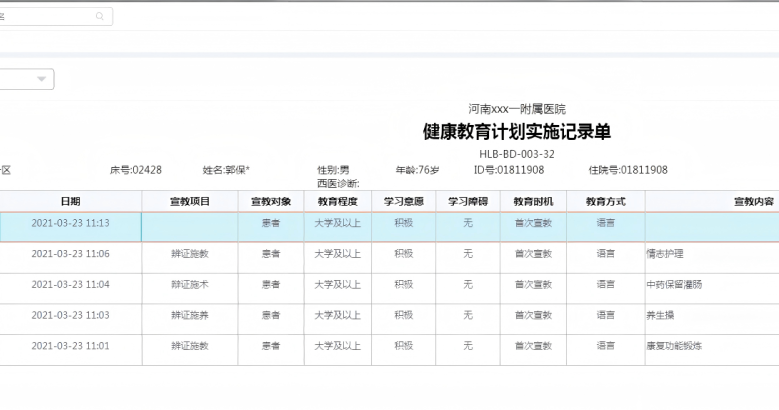This screenshot has height=410, width=779.
Task: Click the 学习意愿 column header
Action: pyautogui.click(x=403, y=201)
